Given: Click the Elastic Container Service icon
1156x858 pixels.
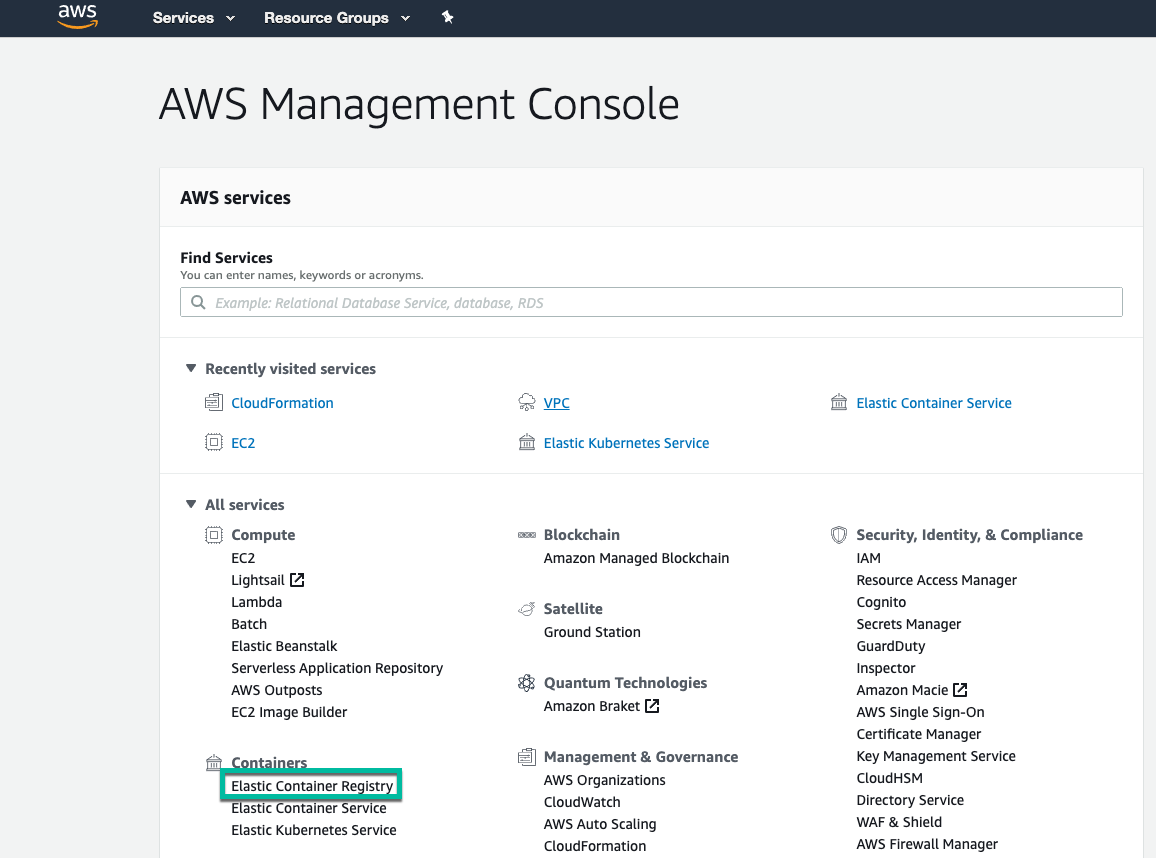Looking at the screenshot, I should pos(839,402).
